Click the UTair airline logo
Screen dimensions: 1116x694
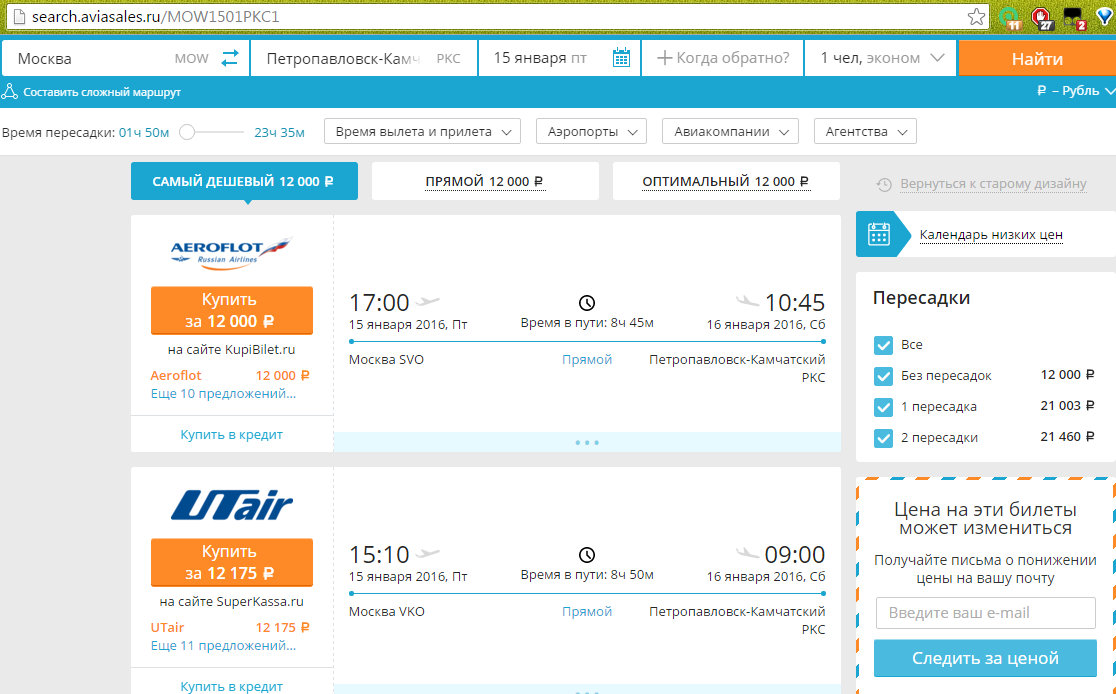pos(231,505)
